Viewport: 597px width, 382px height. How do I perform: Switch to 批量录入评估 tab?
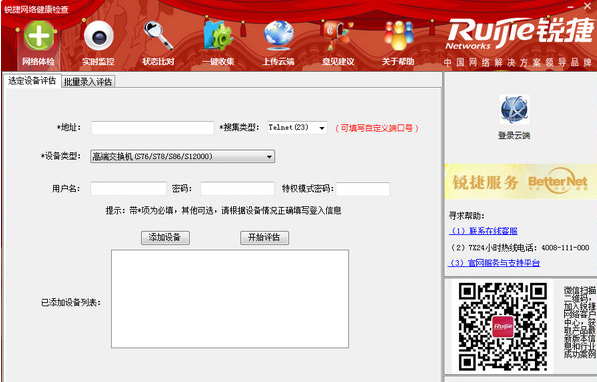(88, 82)
